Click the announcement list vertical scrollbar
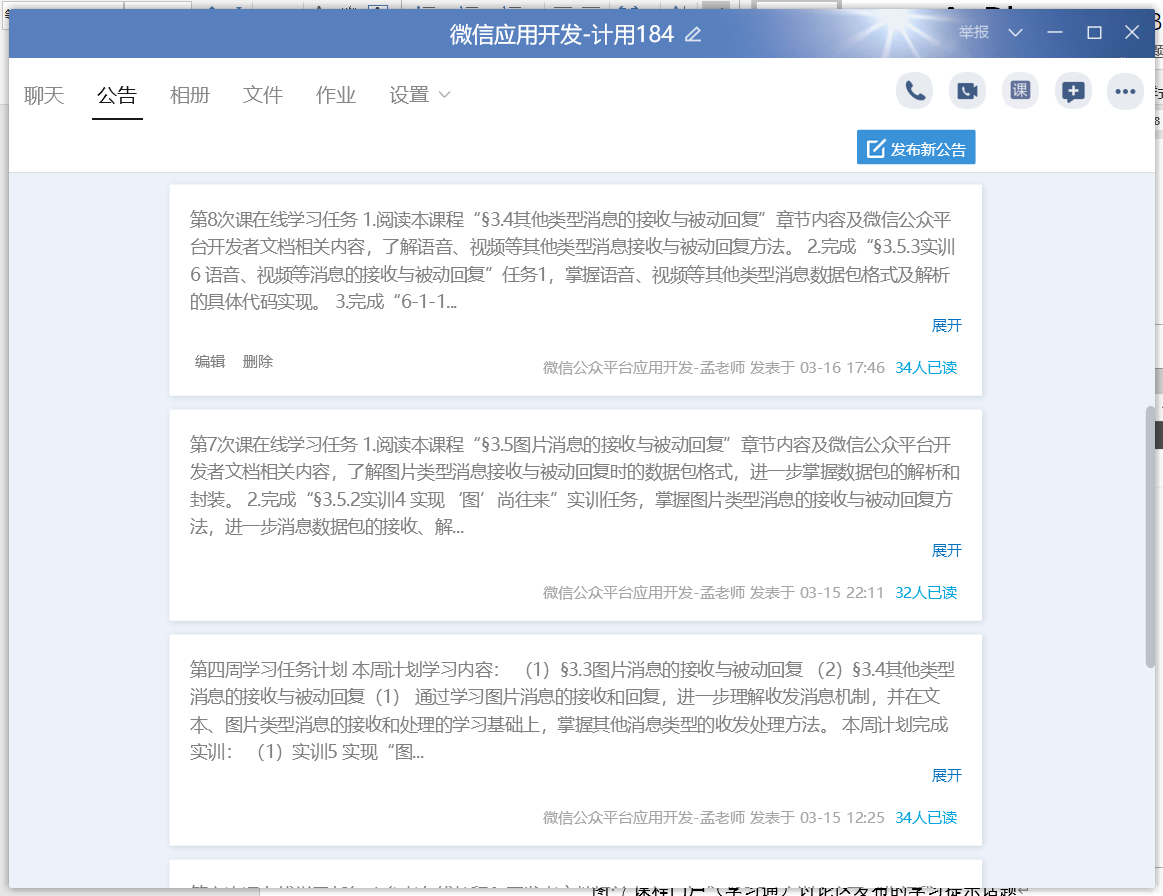Viewport: 1163px width, 896px height. click(x=1150, y=535)
